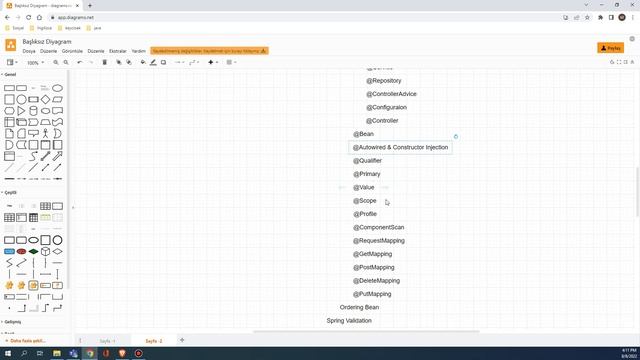This screenshot has height=360, width=640.
Task: Toggle fullscreen icon at toolbar right
Action: tap(619, 62)
